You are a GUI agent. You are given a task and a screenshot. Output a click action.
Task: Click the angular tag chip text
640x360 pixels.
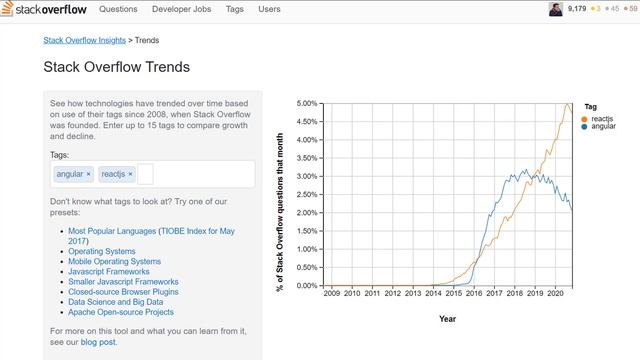(x=69, y=174)
